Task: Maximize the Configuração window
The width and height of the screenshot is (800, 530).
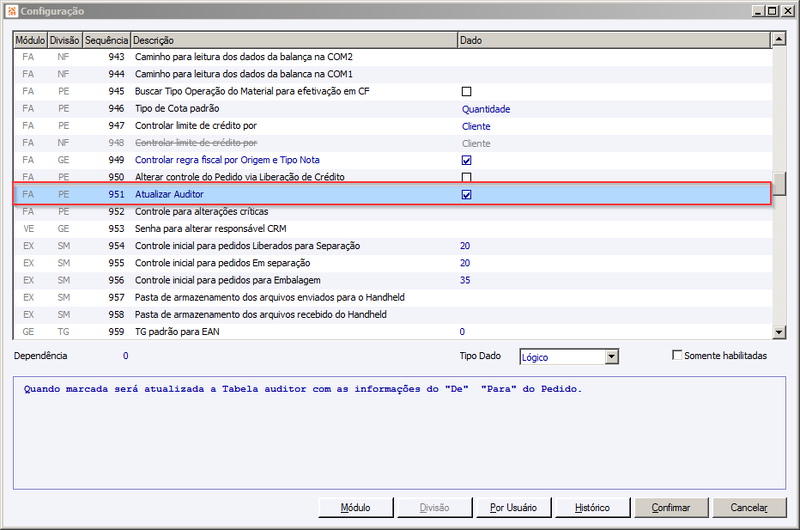Action: tap(773, 11)
